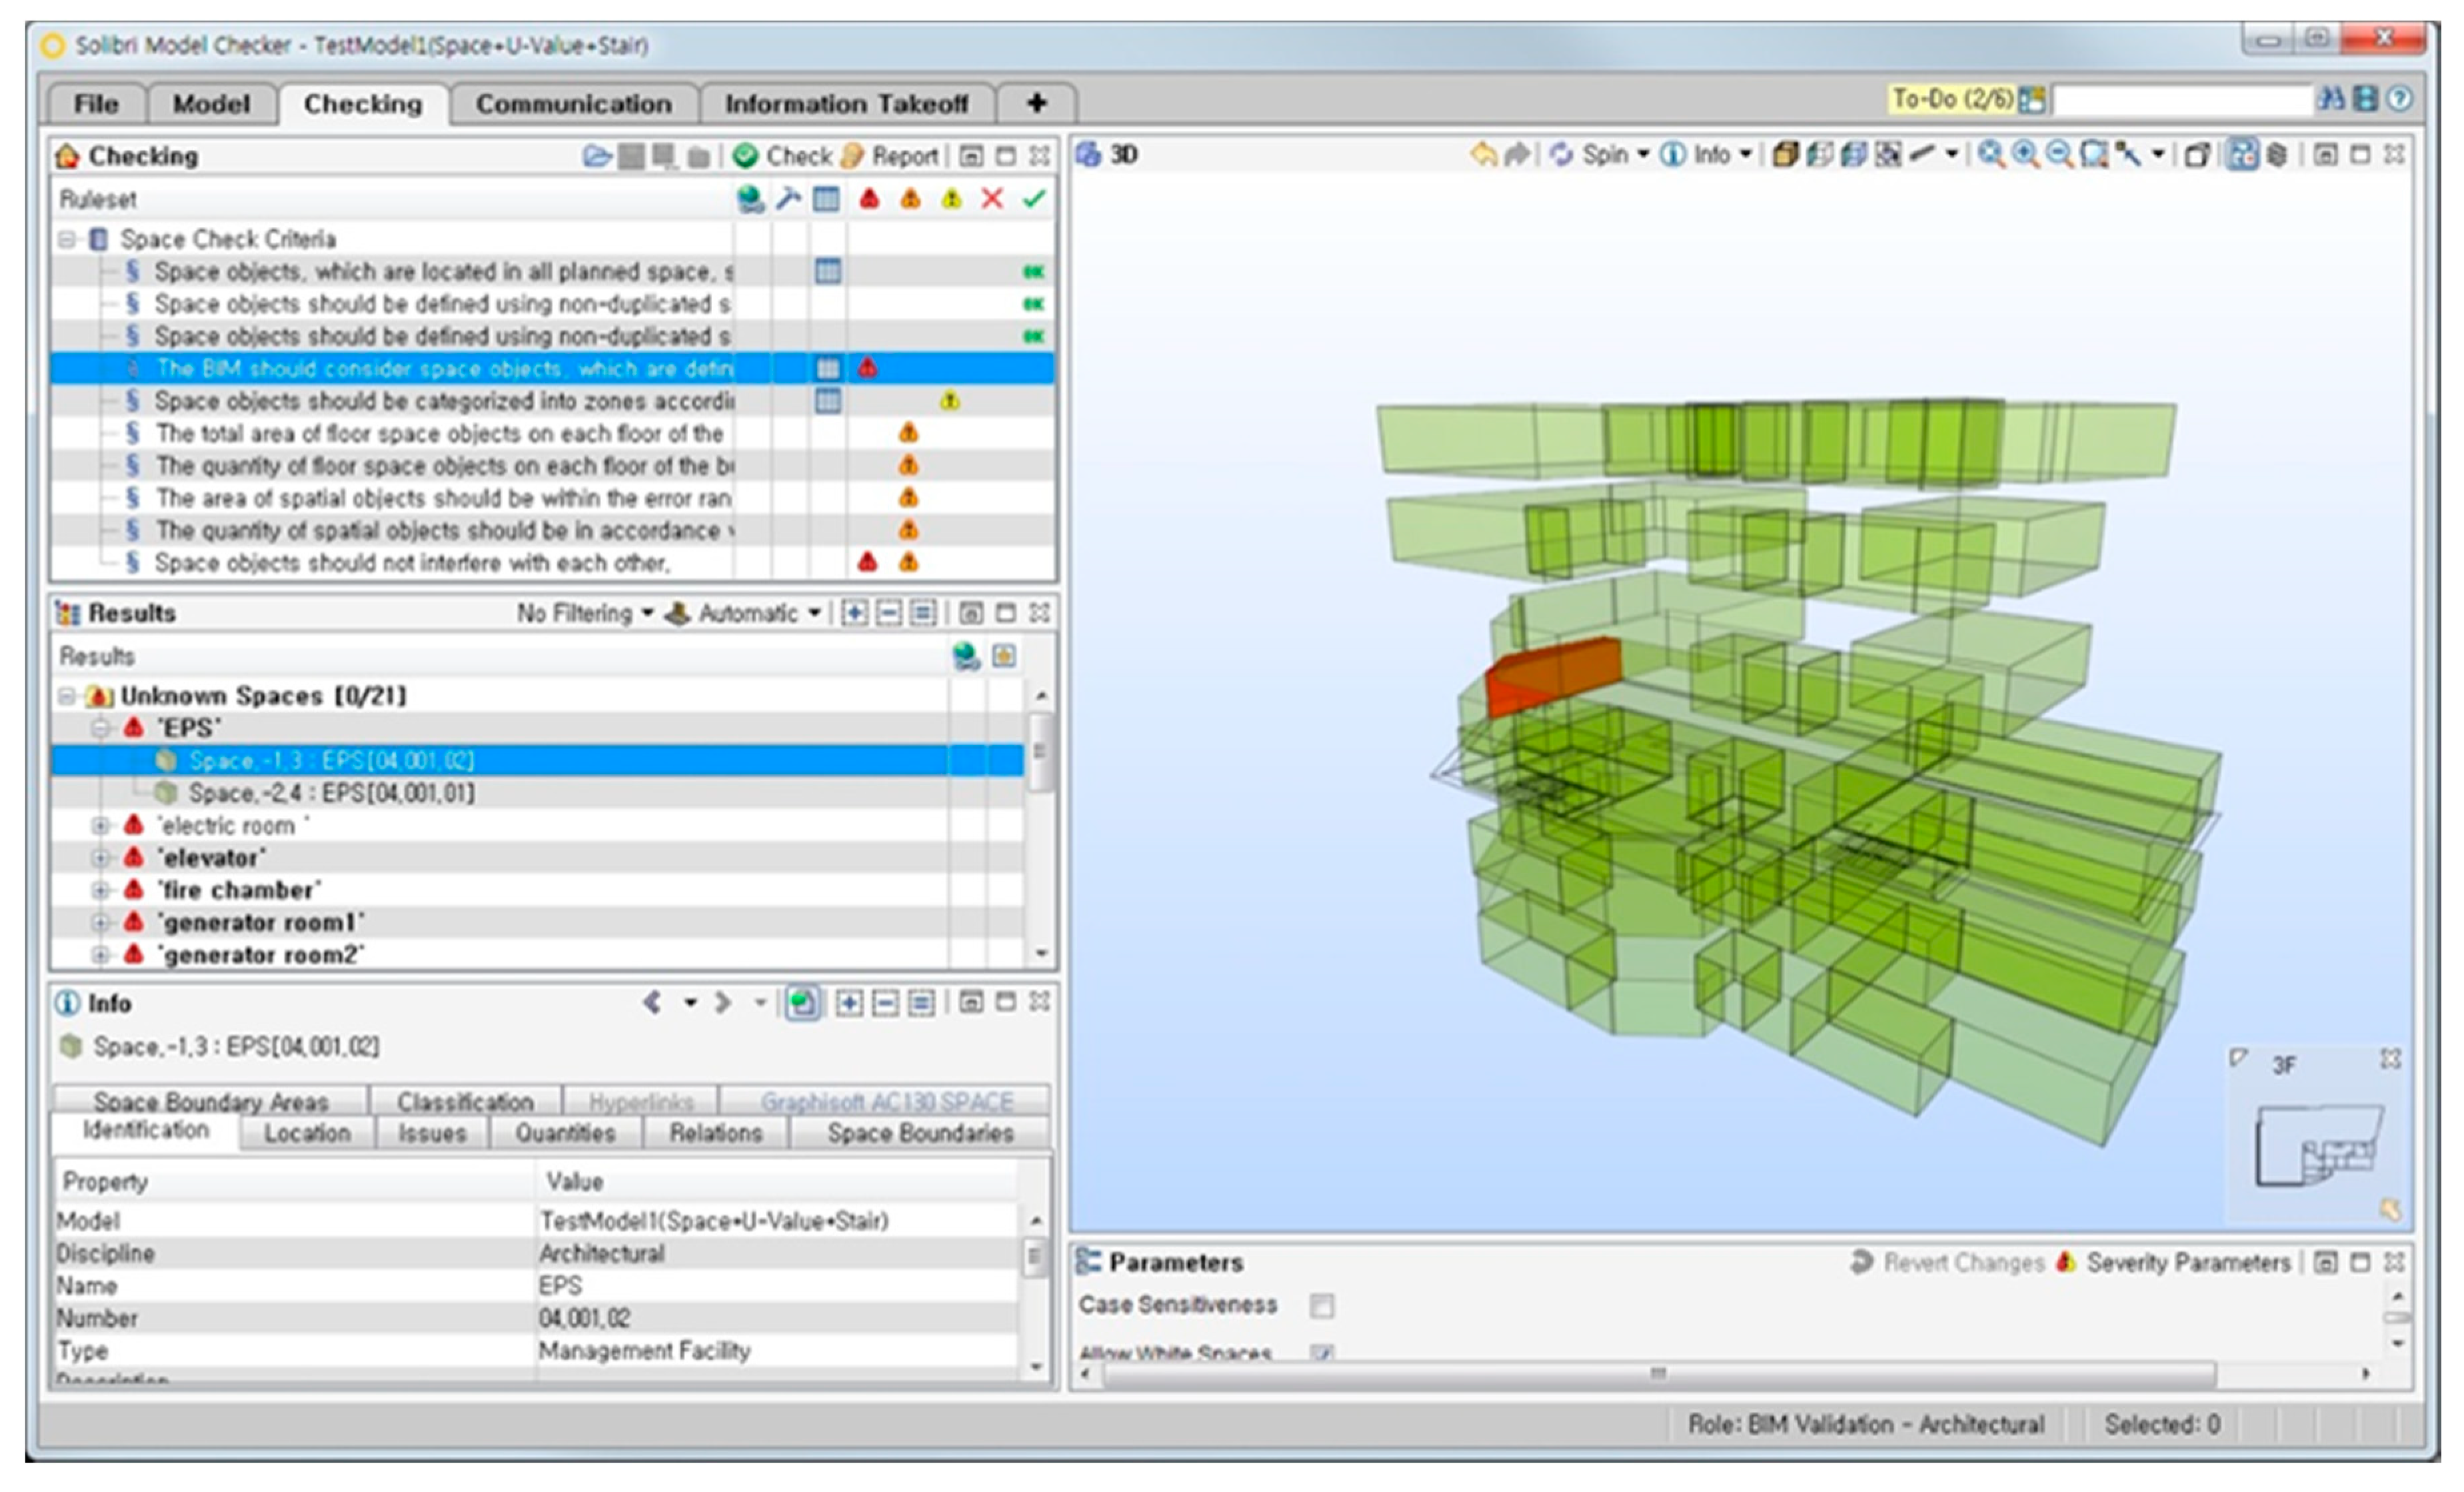Screen dimensions: 2464x1492
Task: Switch to the Communication tab
Action: (573, 104)
